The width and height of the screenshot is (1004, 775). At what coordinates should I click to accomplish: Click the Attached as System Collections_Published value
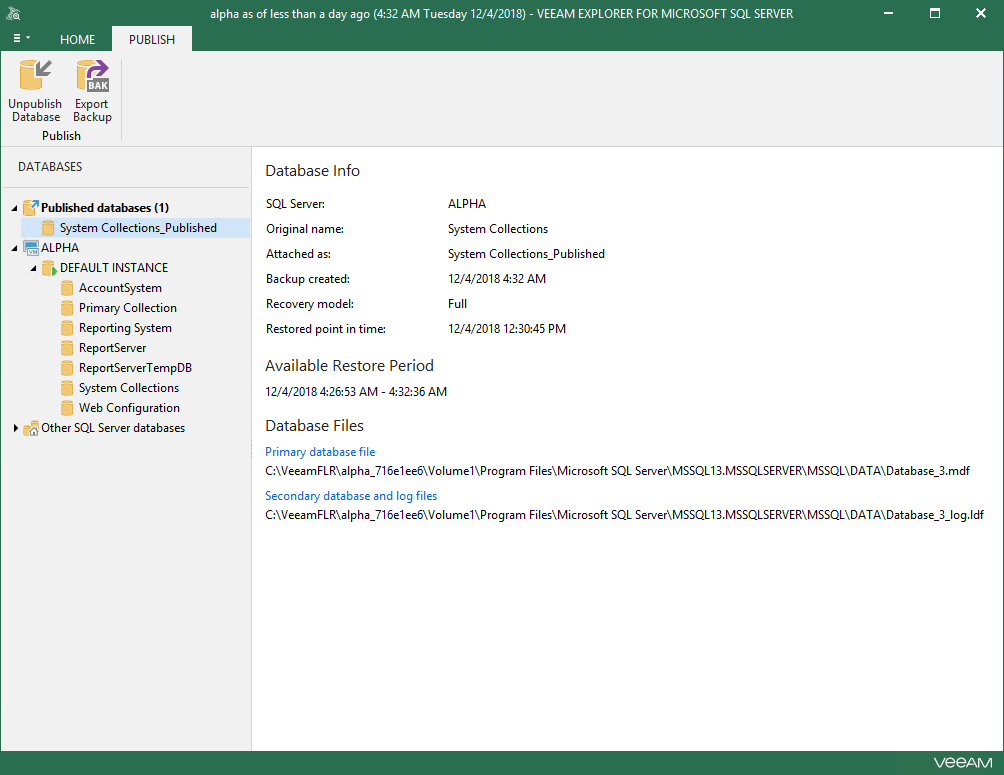point(526,254)
